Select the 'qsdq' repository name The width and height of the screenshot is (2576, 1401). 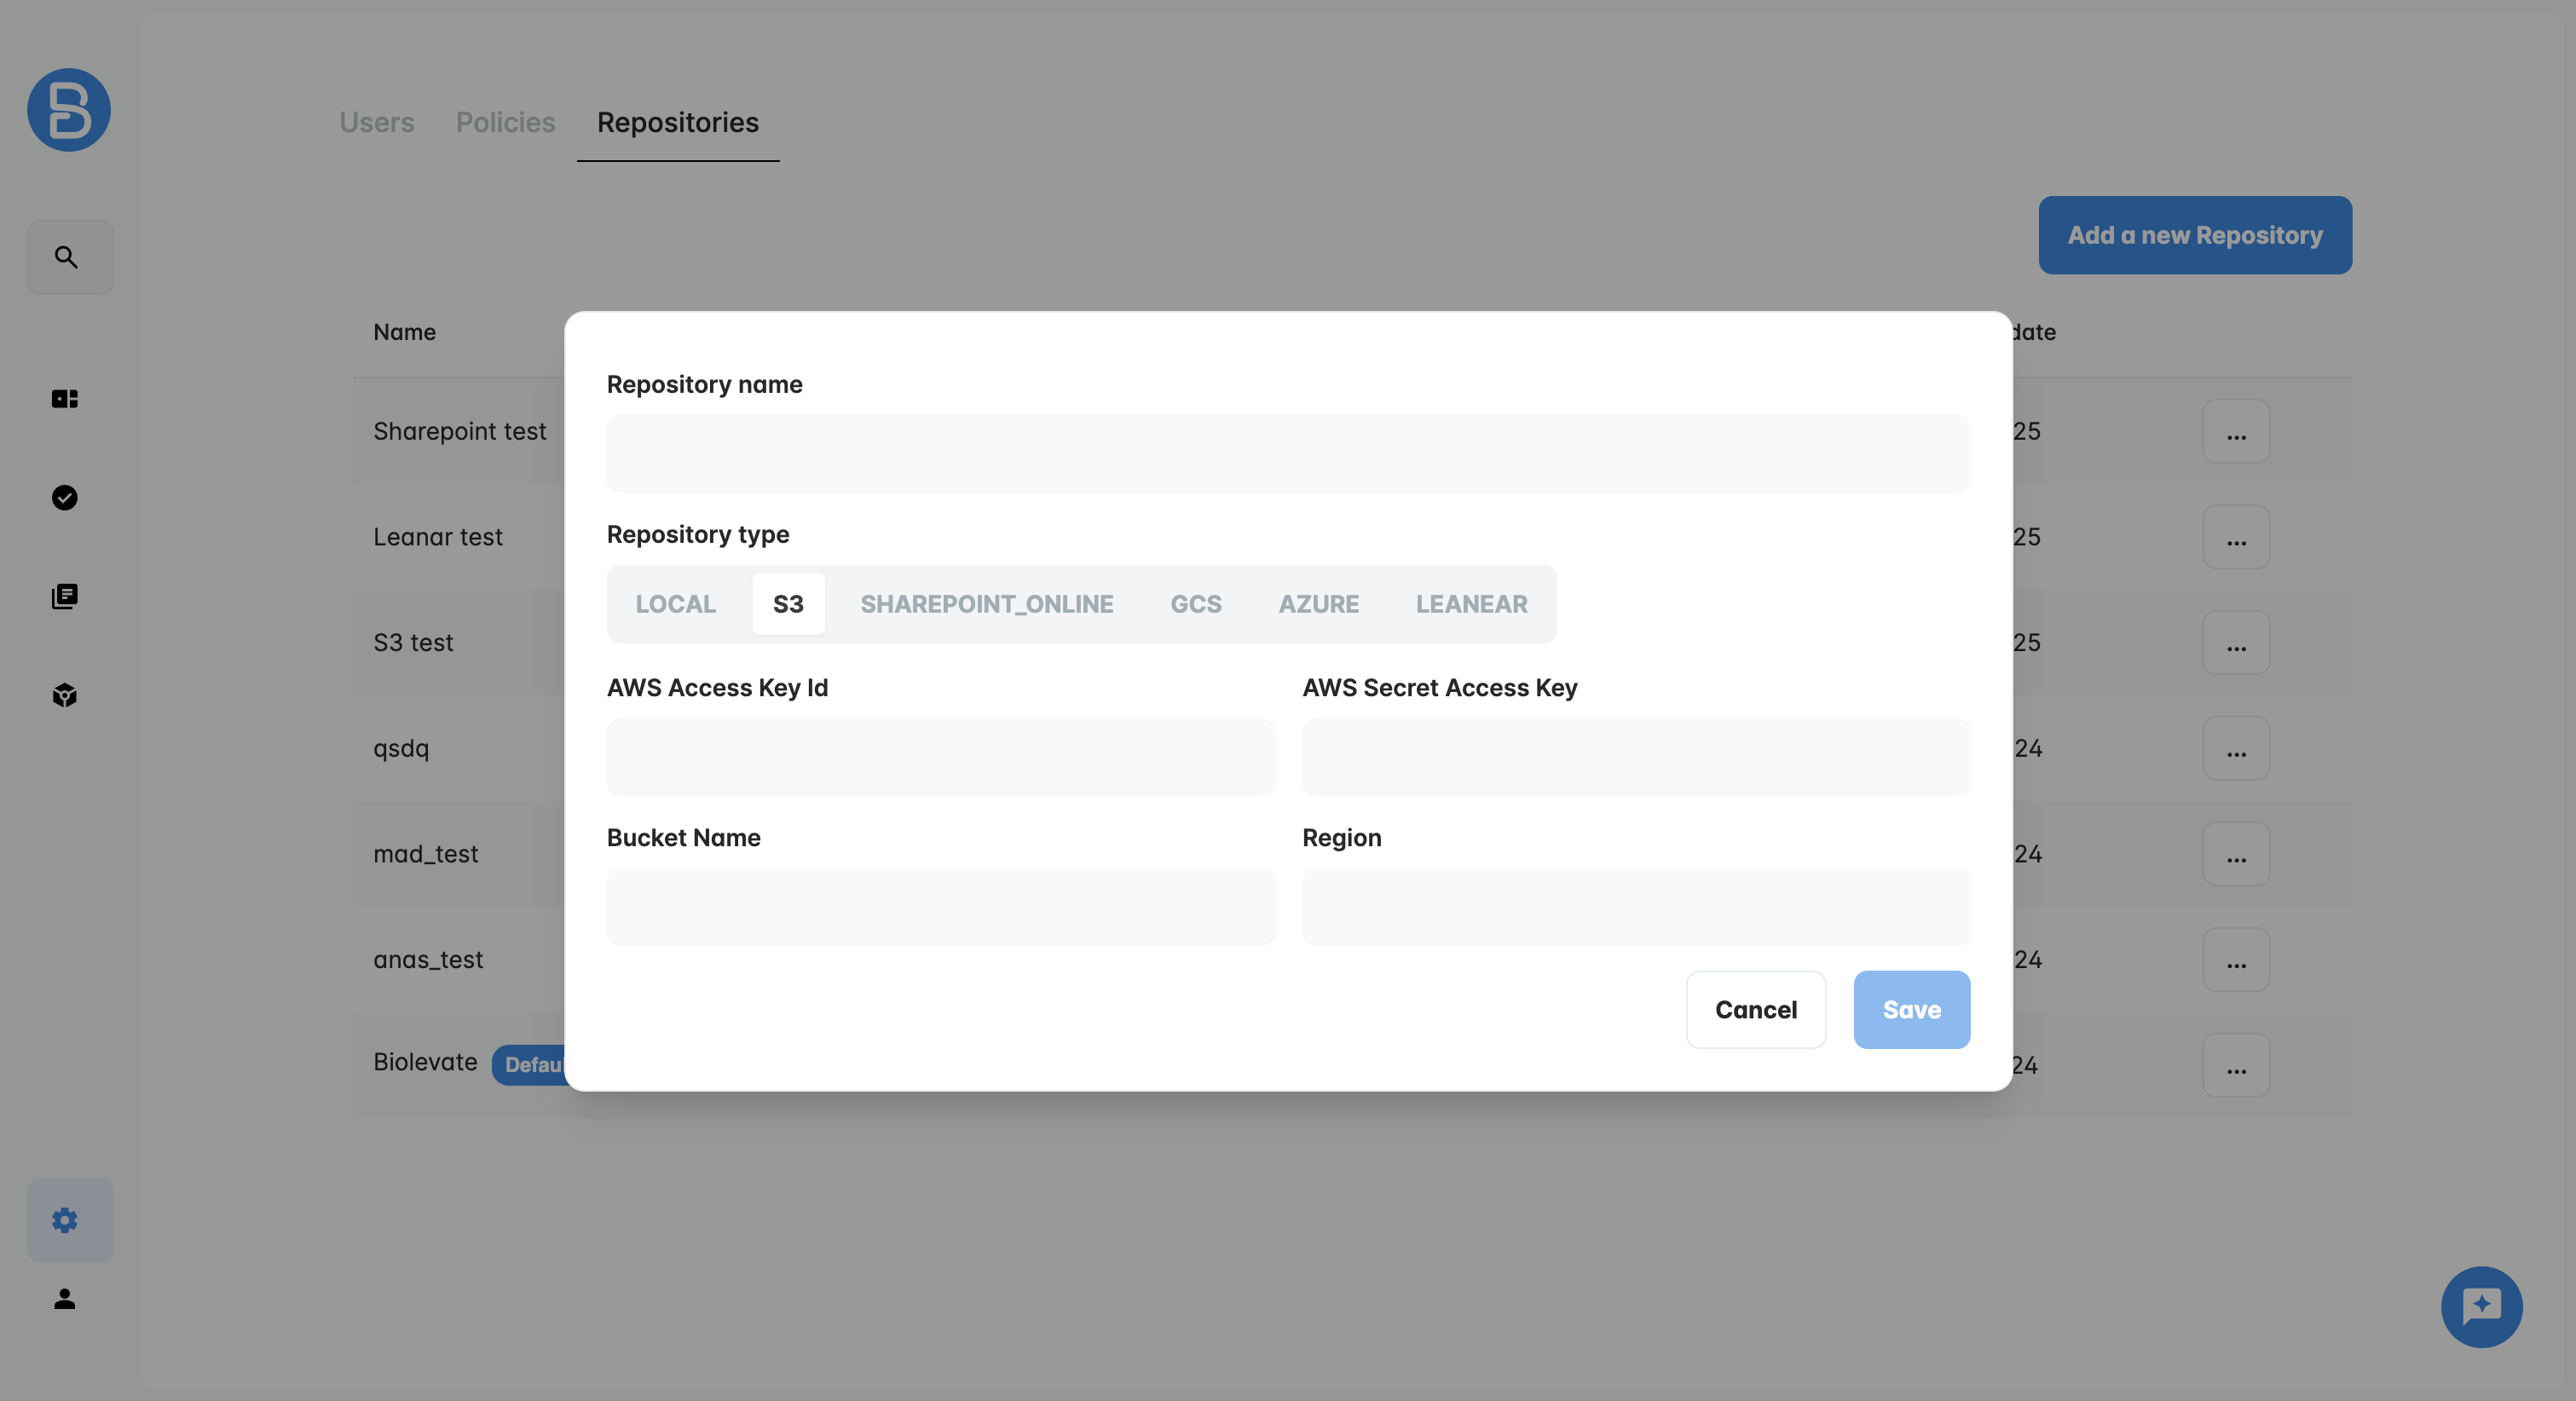(x=401, y=749)
